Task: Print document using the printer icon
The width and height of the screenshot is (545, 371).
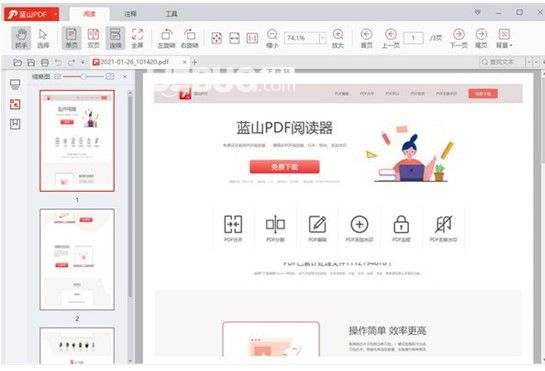Action: click(x=45, y=62)
